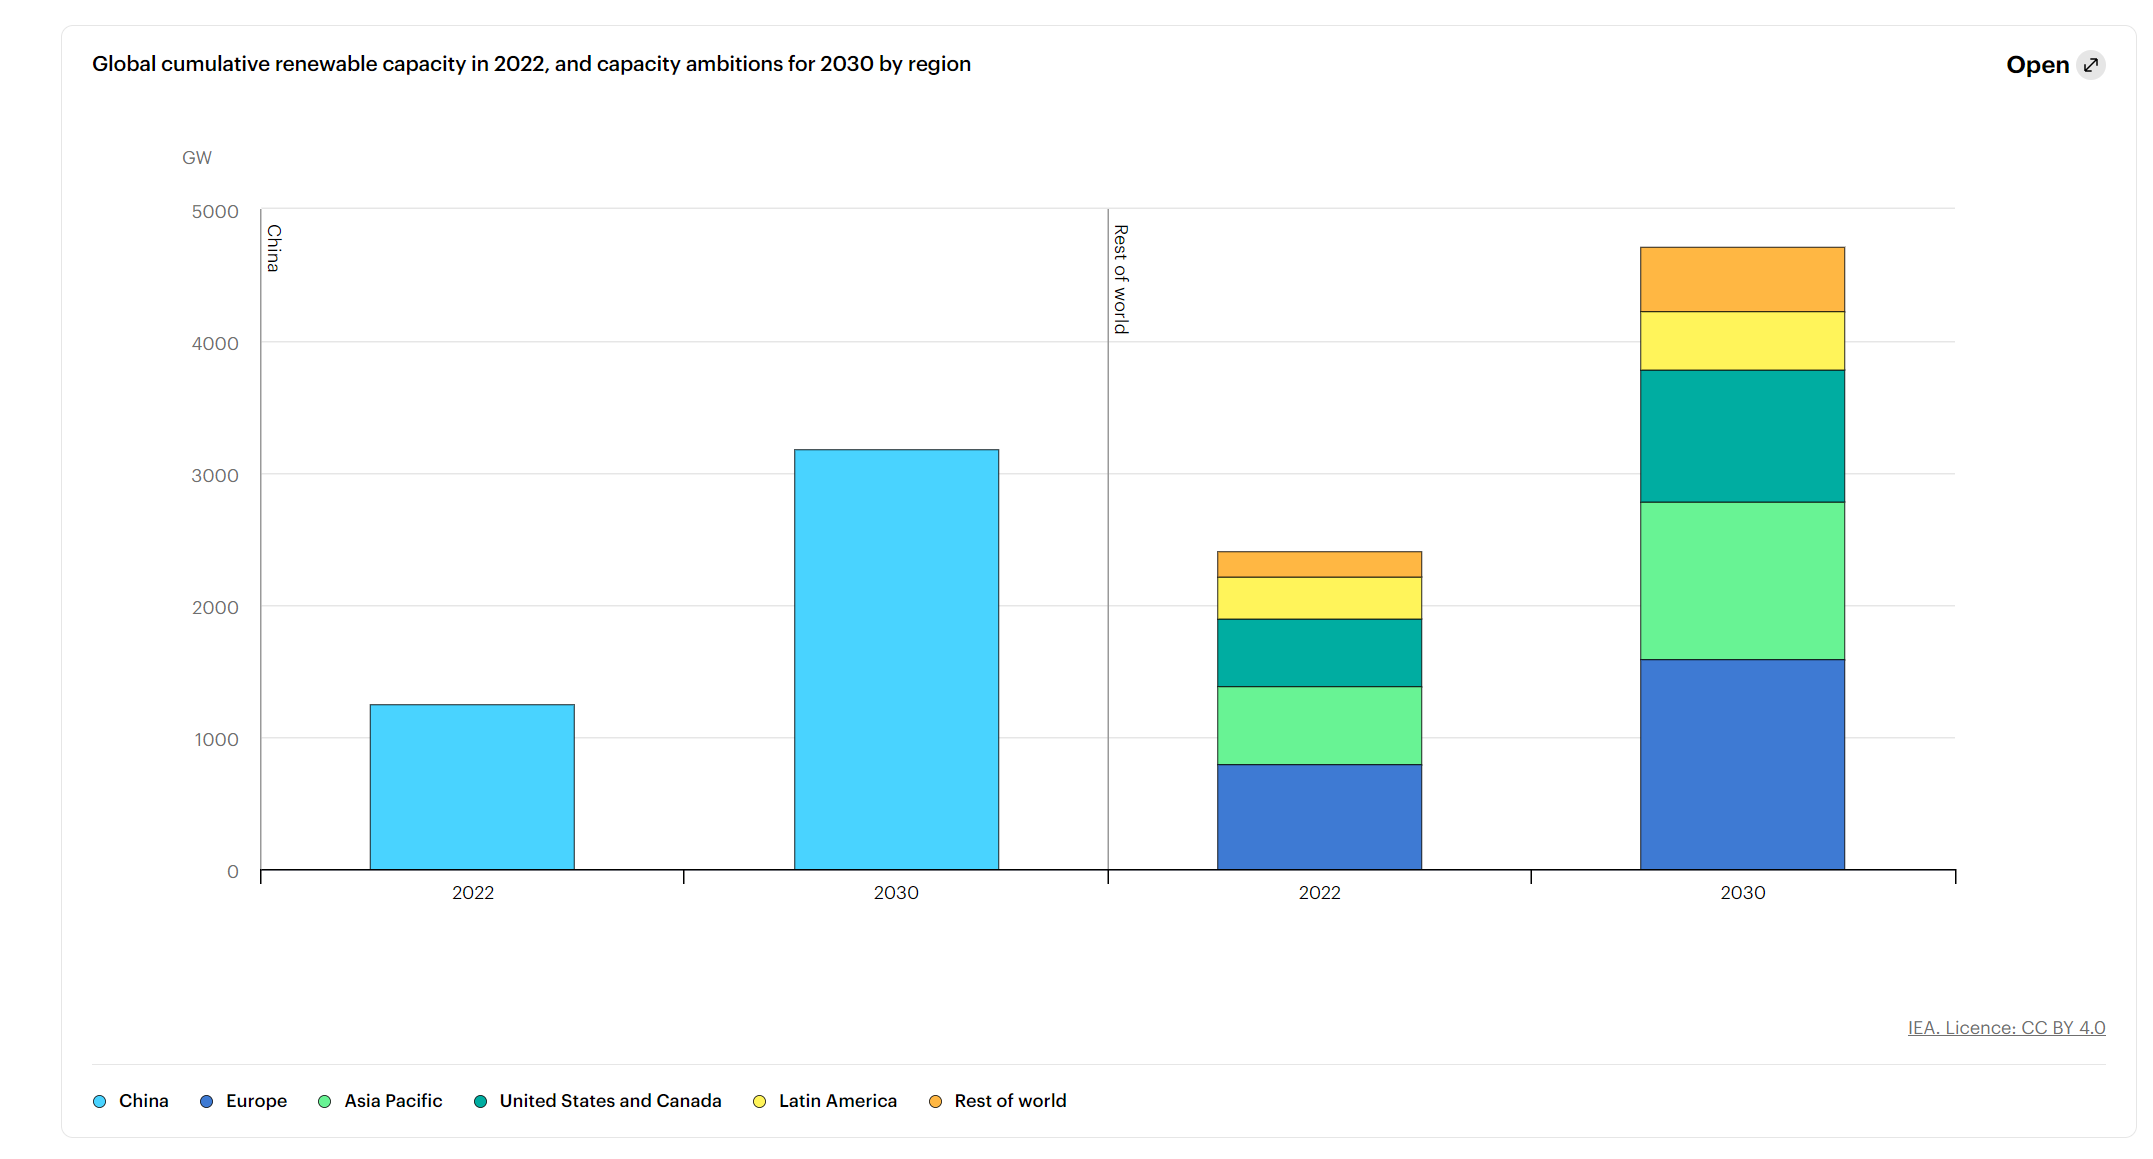
Task: Toggle Asia Pacific series in legend
Action: [393, 1101]
